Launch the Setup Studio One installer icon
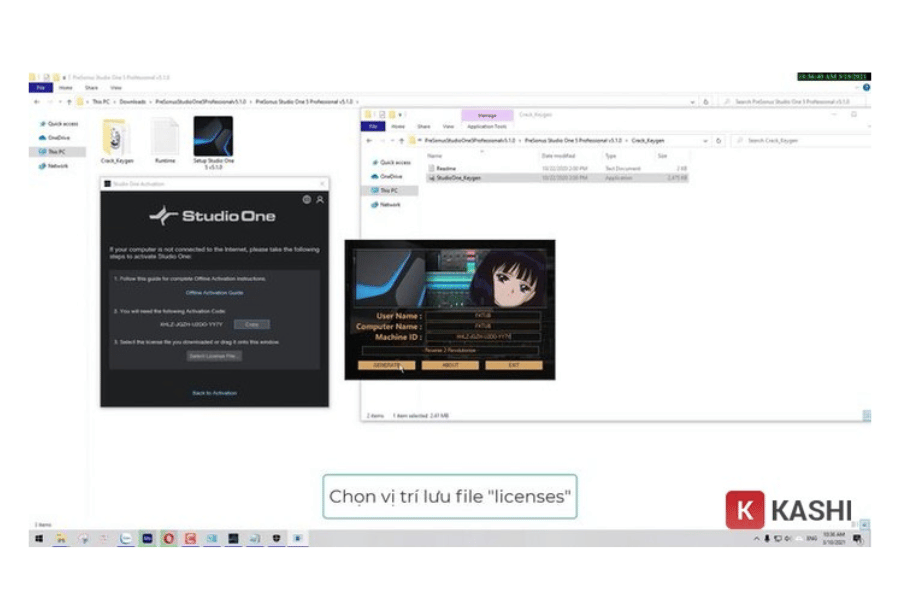 213,137
